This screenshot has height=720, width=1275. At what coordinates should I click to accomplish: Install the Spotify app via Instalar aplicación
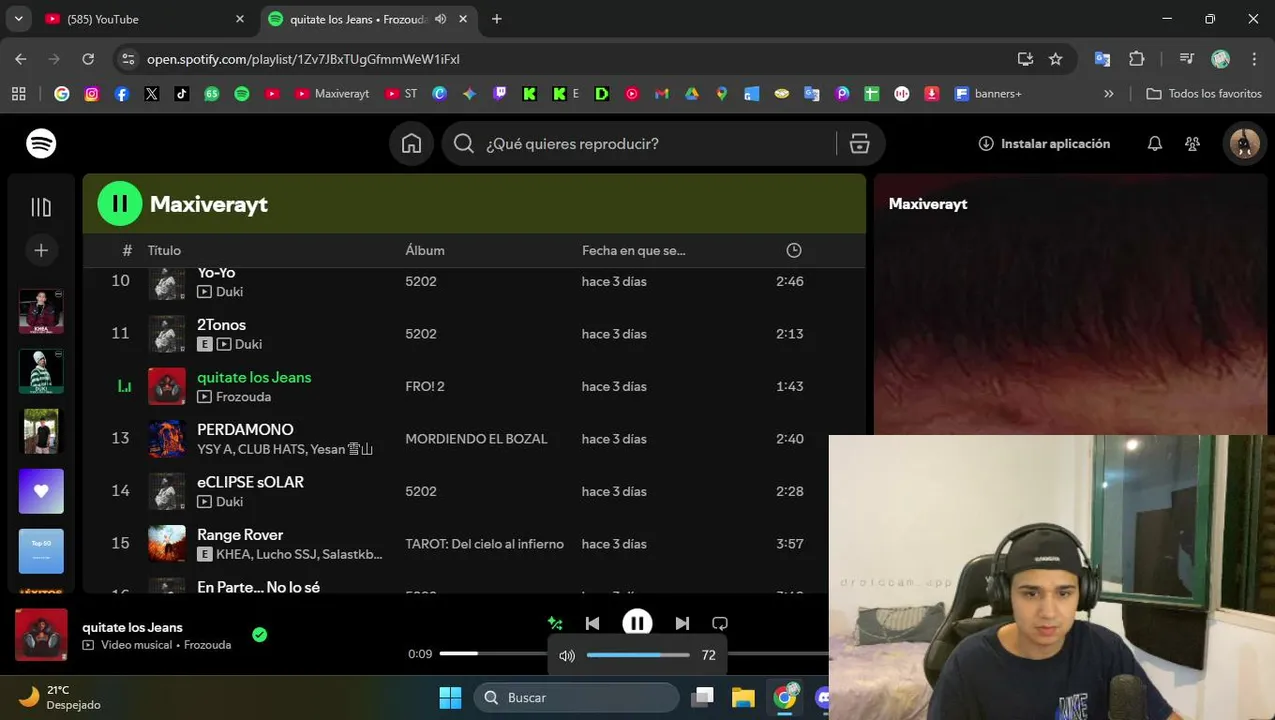point(1044,144)
